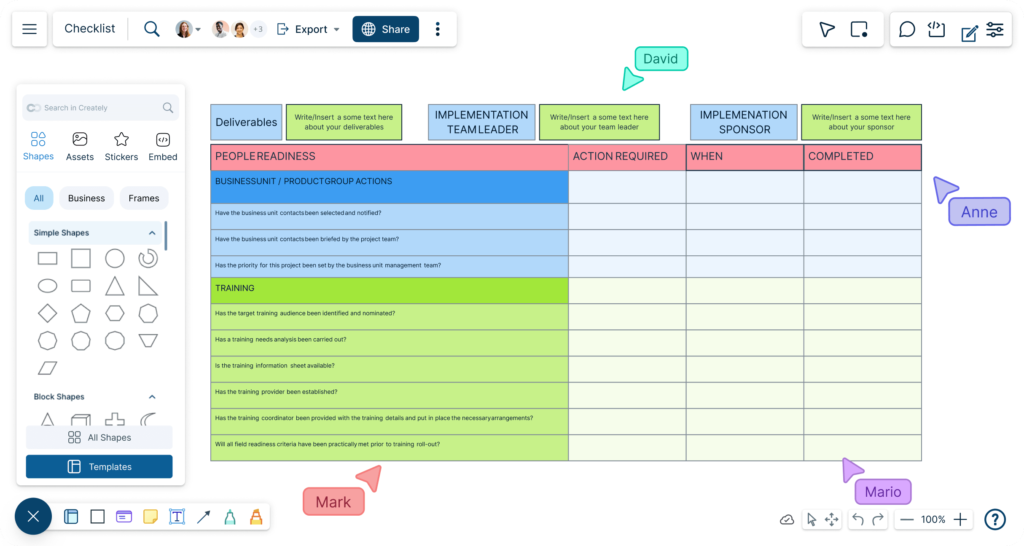Viewport: 1024px width, 546px height.
Task: Click the Checklist document title
Action: pyautogui.click(x=89, y=29)
